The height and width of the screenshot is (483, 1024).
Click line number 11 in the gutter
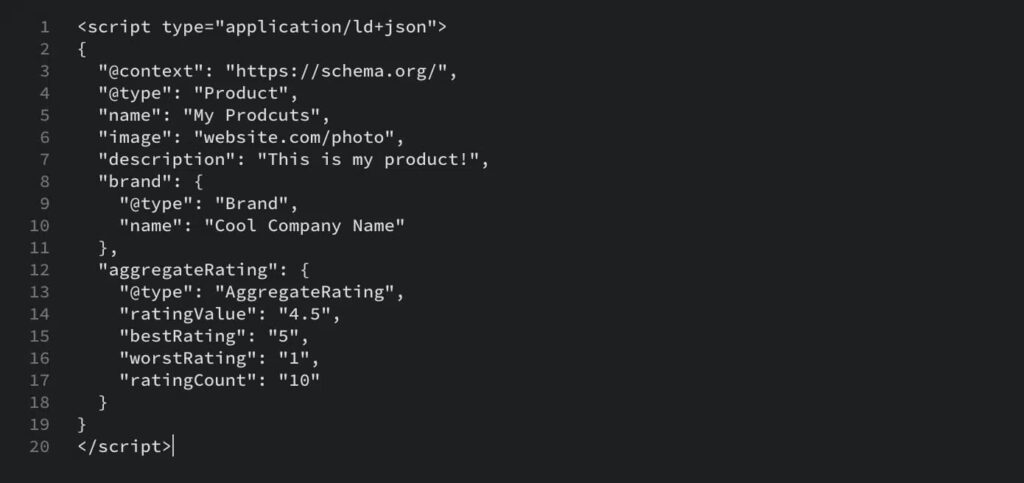click(39, 248)
